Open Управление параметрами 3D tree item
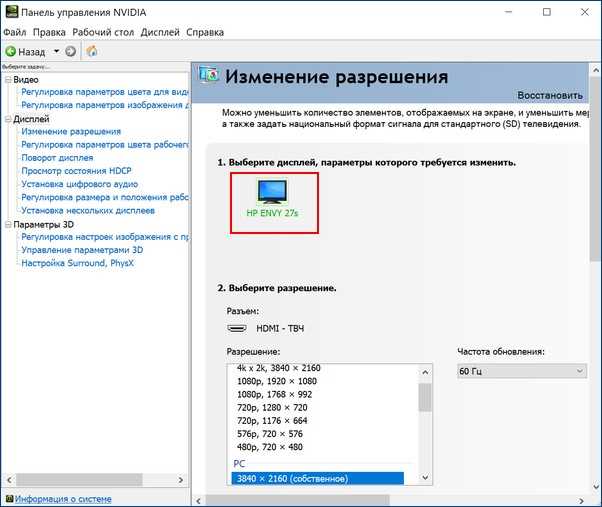602x507 pixels. pos(82,250)
